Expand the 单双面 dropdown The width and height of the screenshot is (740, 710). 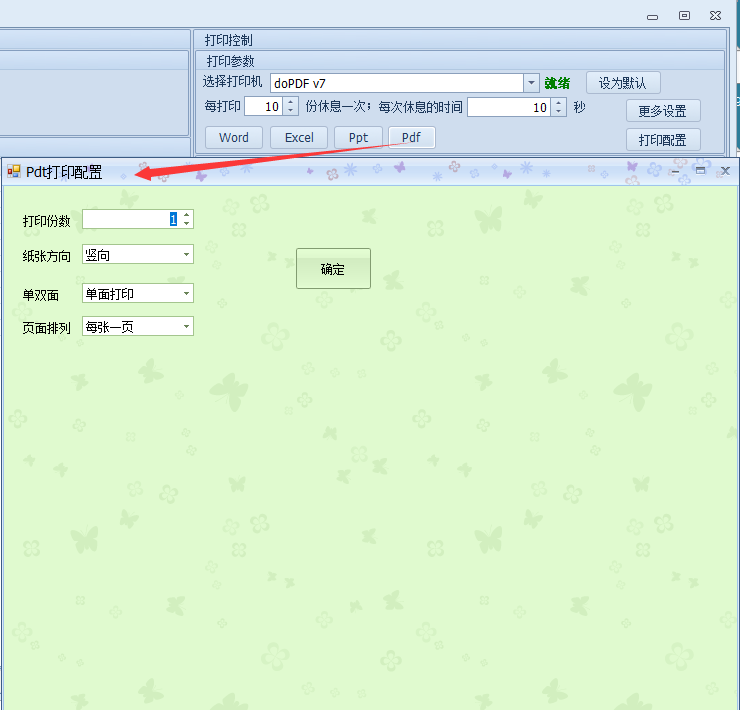point(186,294)
